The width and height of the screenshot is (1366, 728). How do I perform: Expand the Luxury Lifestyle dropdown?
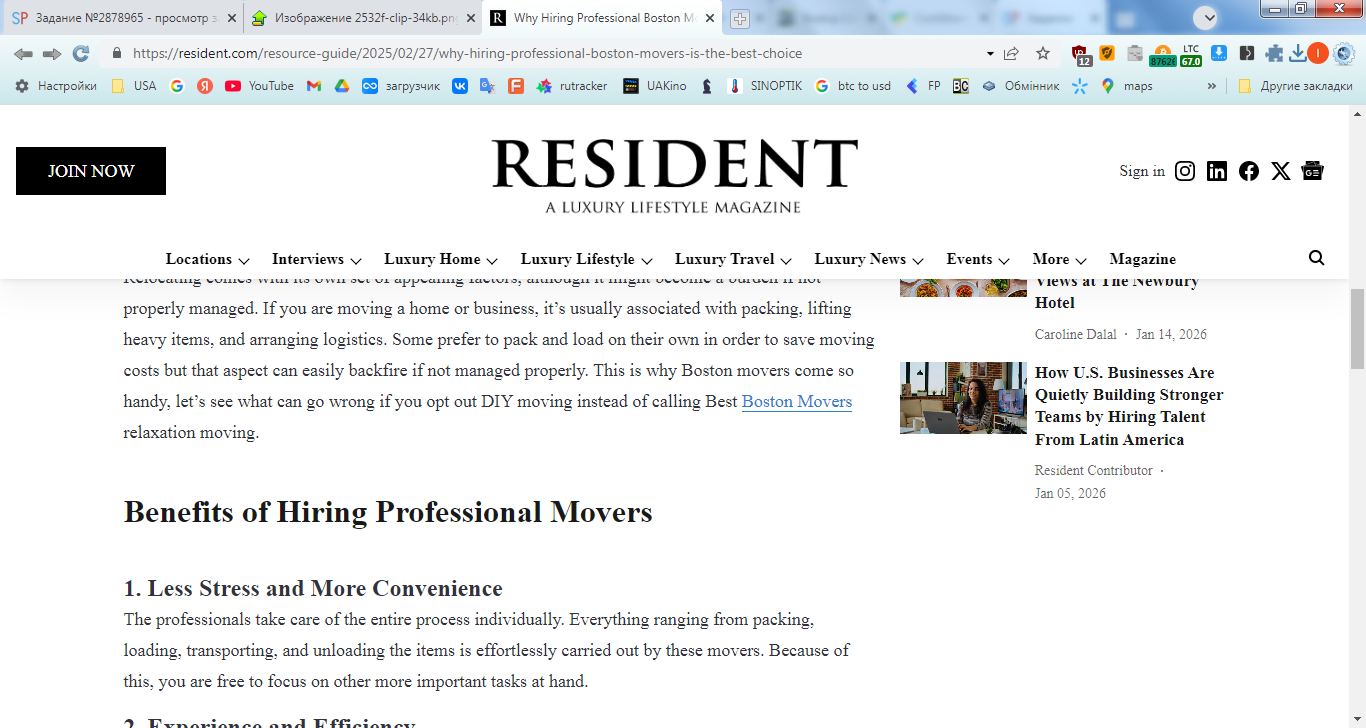pyautogui.click(x=587, y=259)
